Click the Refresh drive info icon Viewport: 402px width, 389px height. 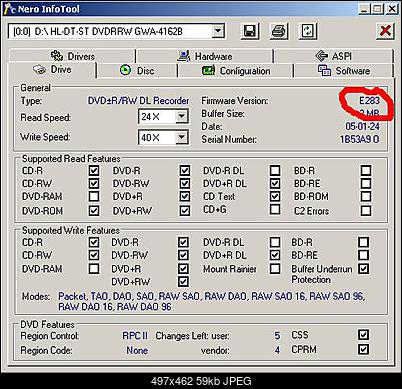[x=308, y=31]
